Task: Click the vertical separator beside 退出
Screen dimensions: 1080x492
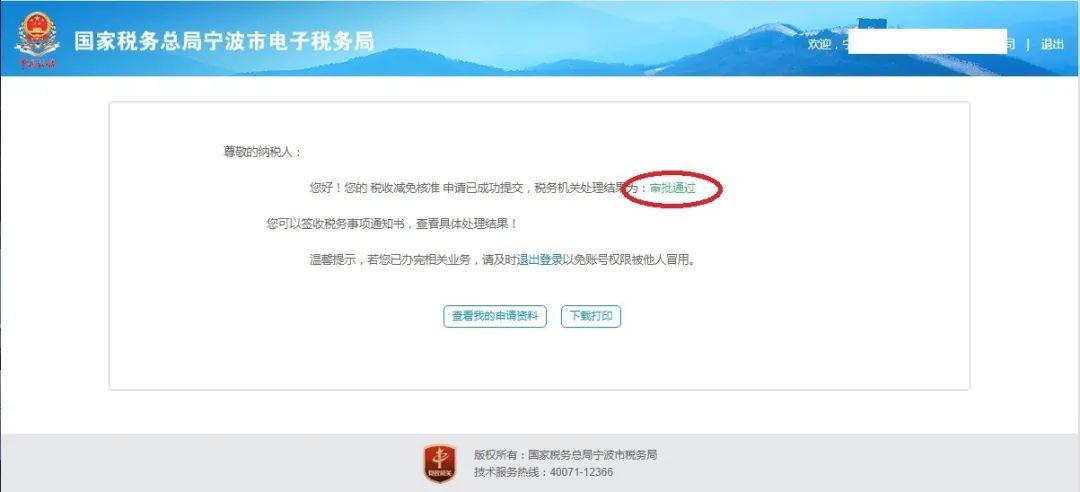Action: 1028,44
